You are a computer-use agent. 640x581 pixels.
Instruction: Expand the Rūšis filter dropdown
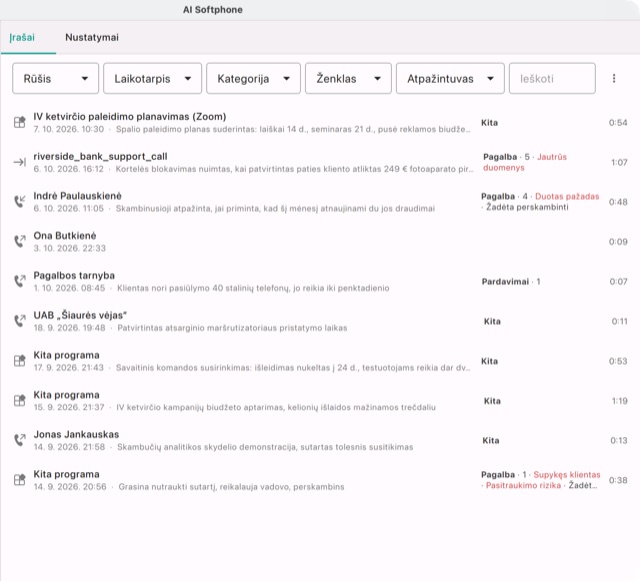click(x=56, y=78)
